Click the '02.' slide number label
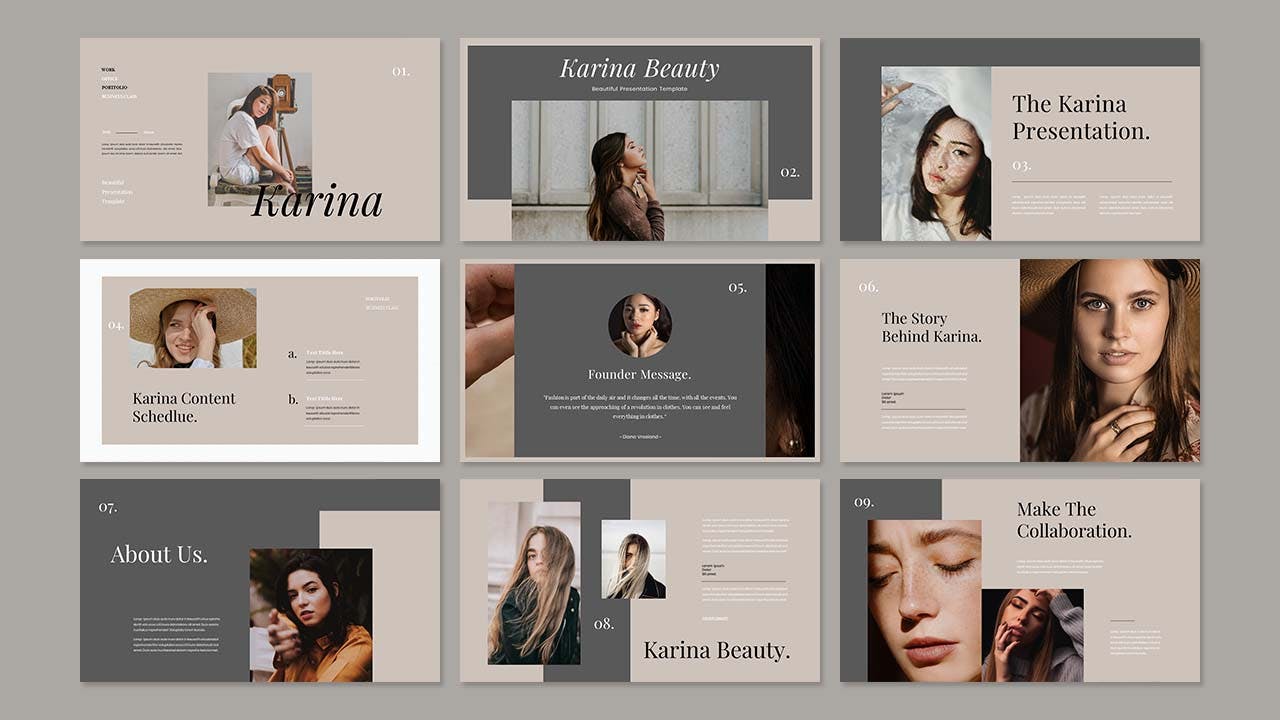 (x=790, y=172)
